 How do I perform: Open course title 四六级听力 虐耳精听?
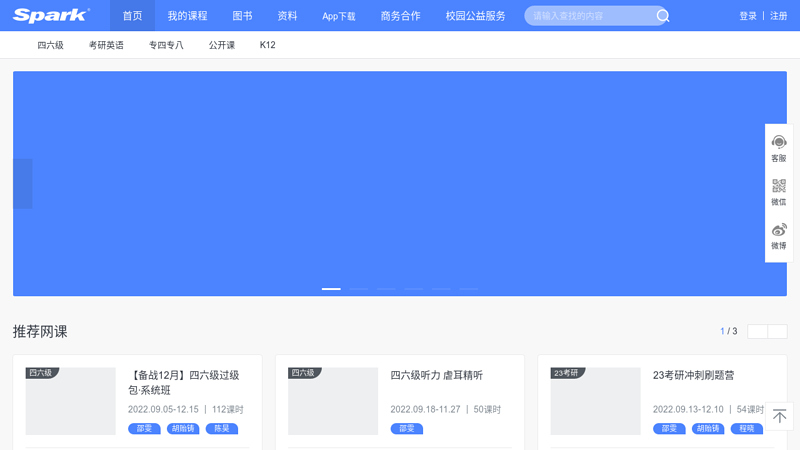pyautogui.click(x=436, y=376)
